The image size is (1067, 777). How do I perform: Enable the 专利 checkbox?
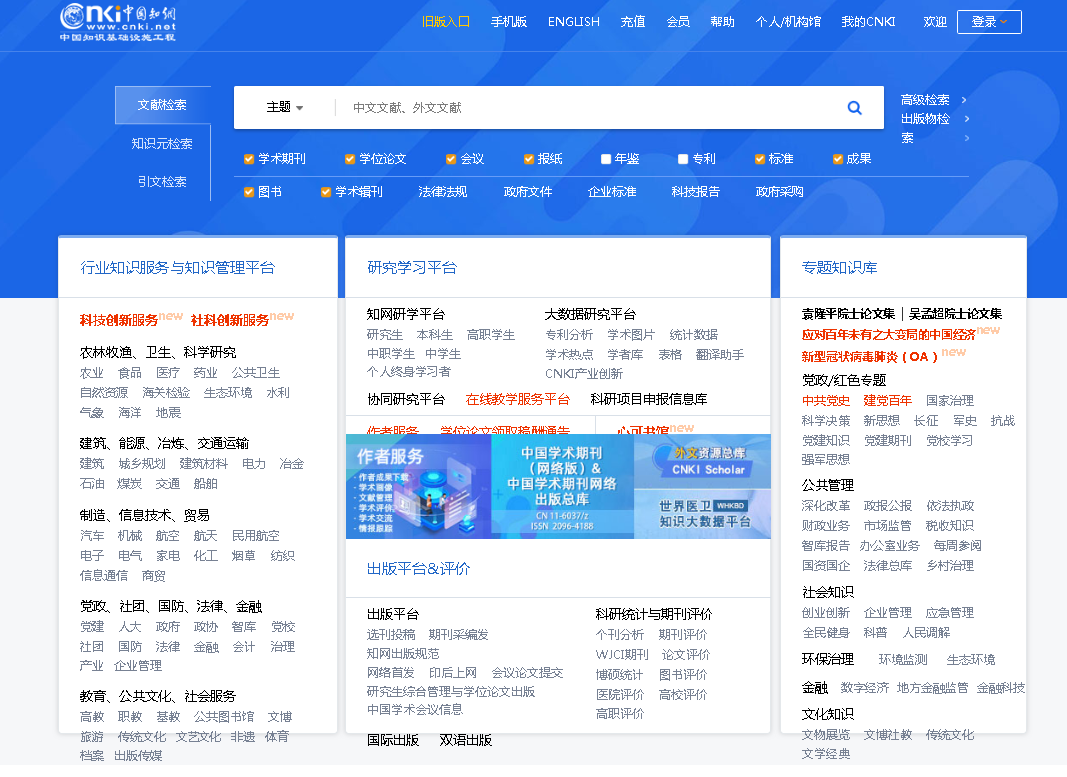(x=683, y=159)
